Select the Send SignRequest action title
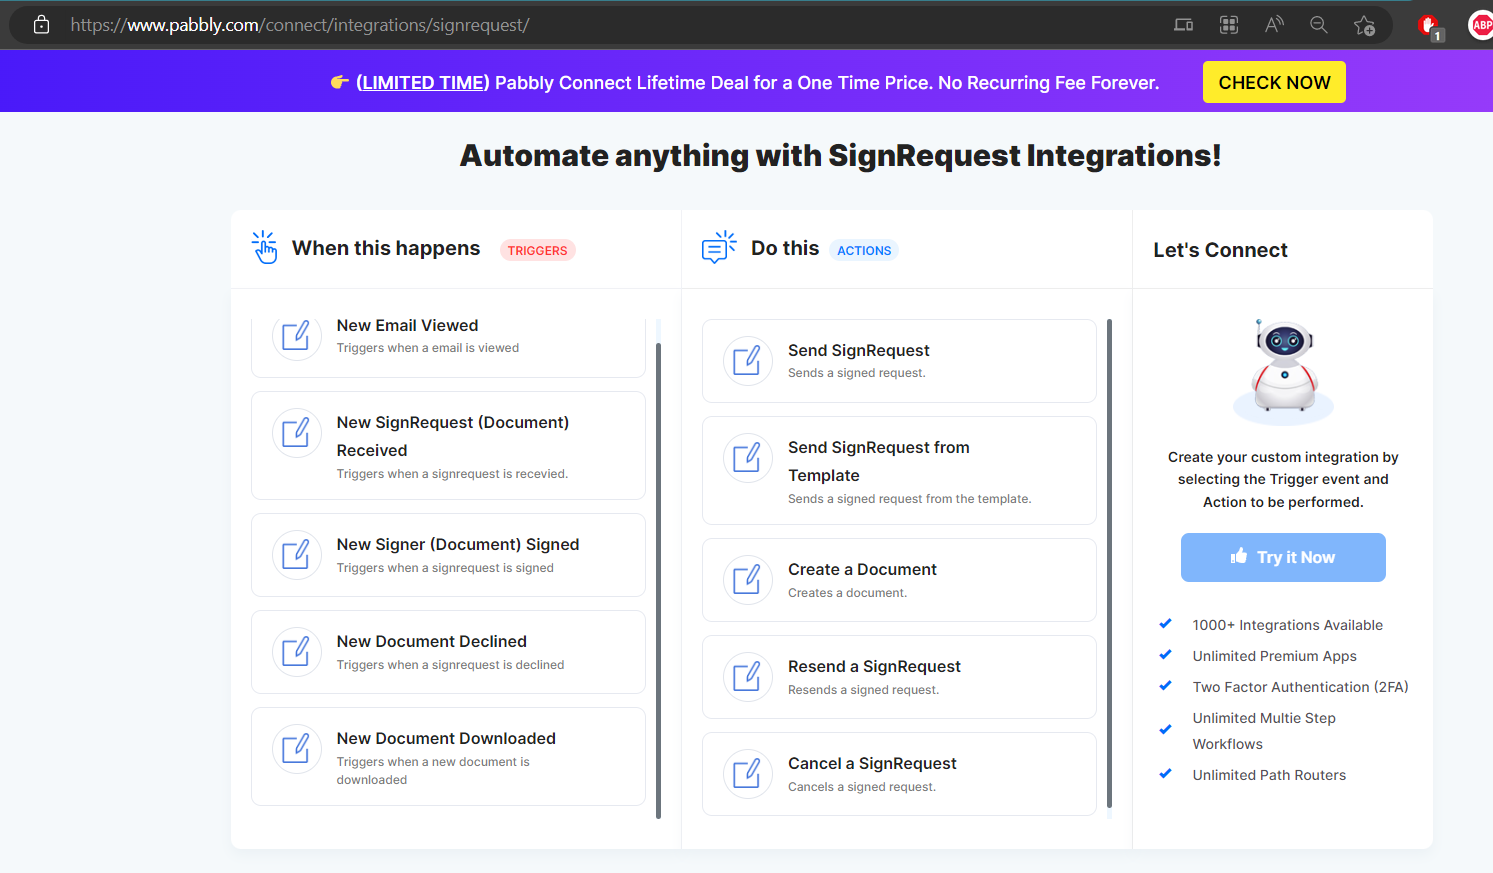The image size is (1493, 873). 859,351
